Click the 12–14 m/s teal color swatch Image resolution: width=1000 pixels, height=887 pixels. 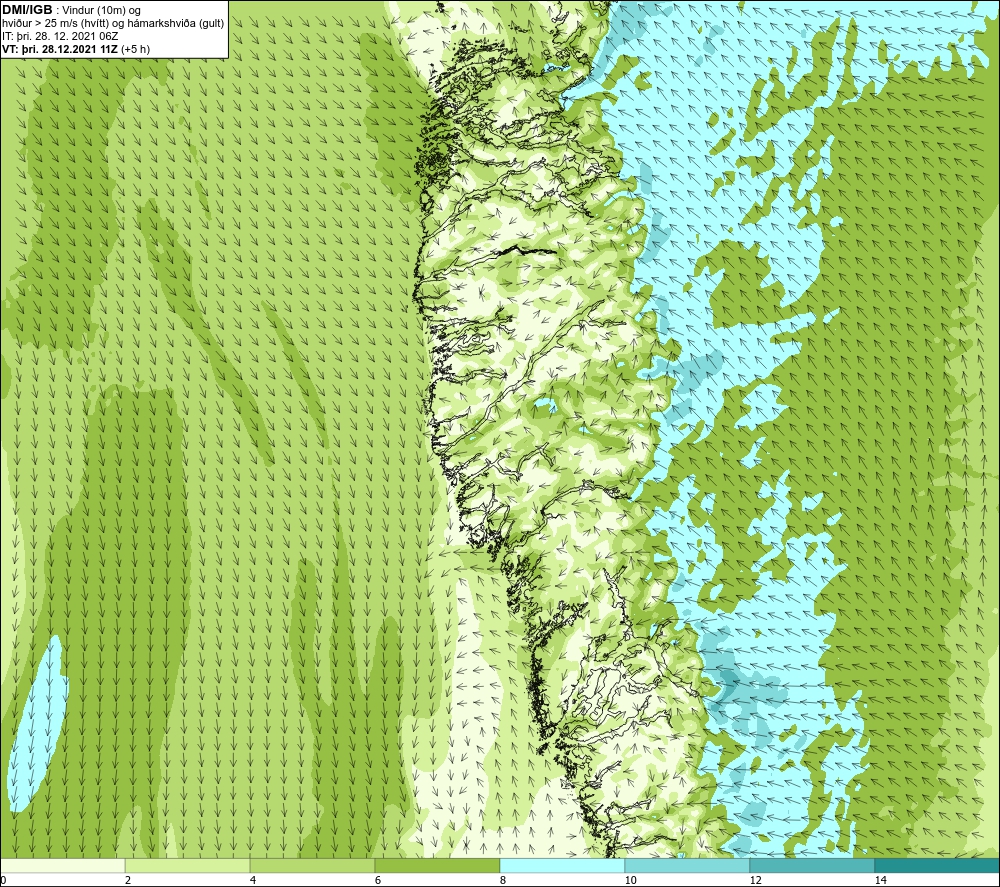tap(812, 865)
